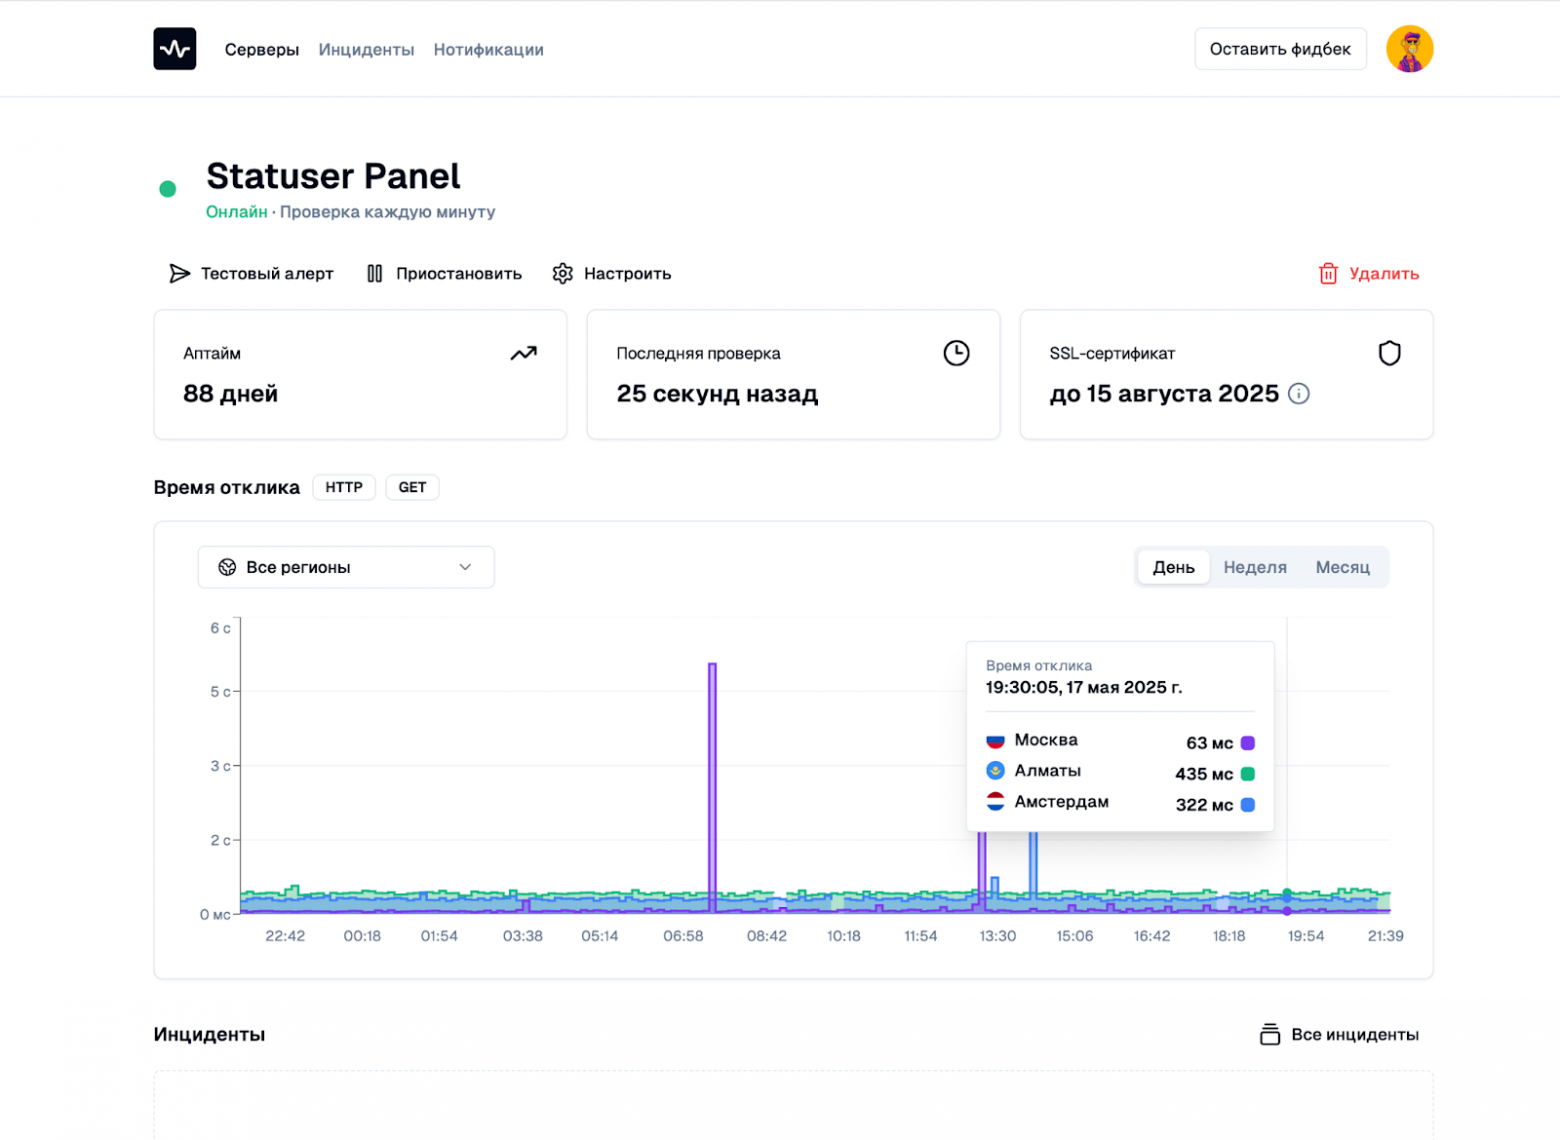Click the shield icon in SSL card

[1389, 353]
